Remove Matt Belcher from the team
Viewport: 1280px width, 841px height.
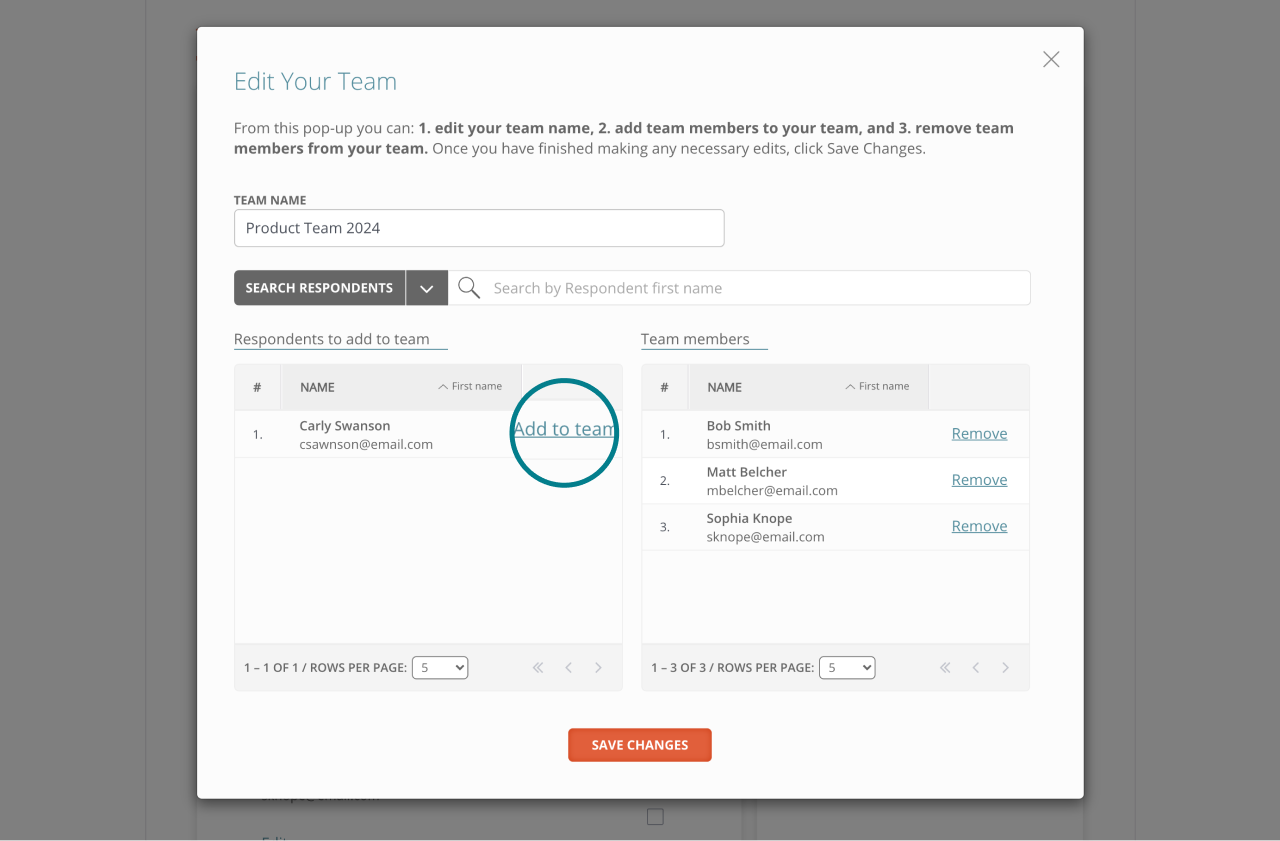979,480
